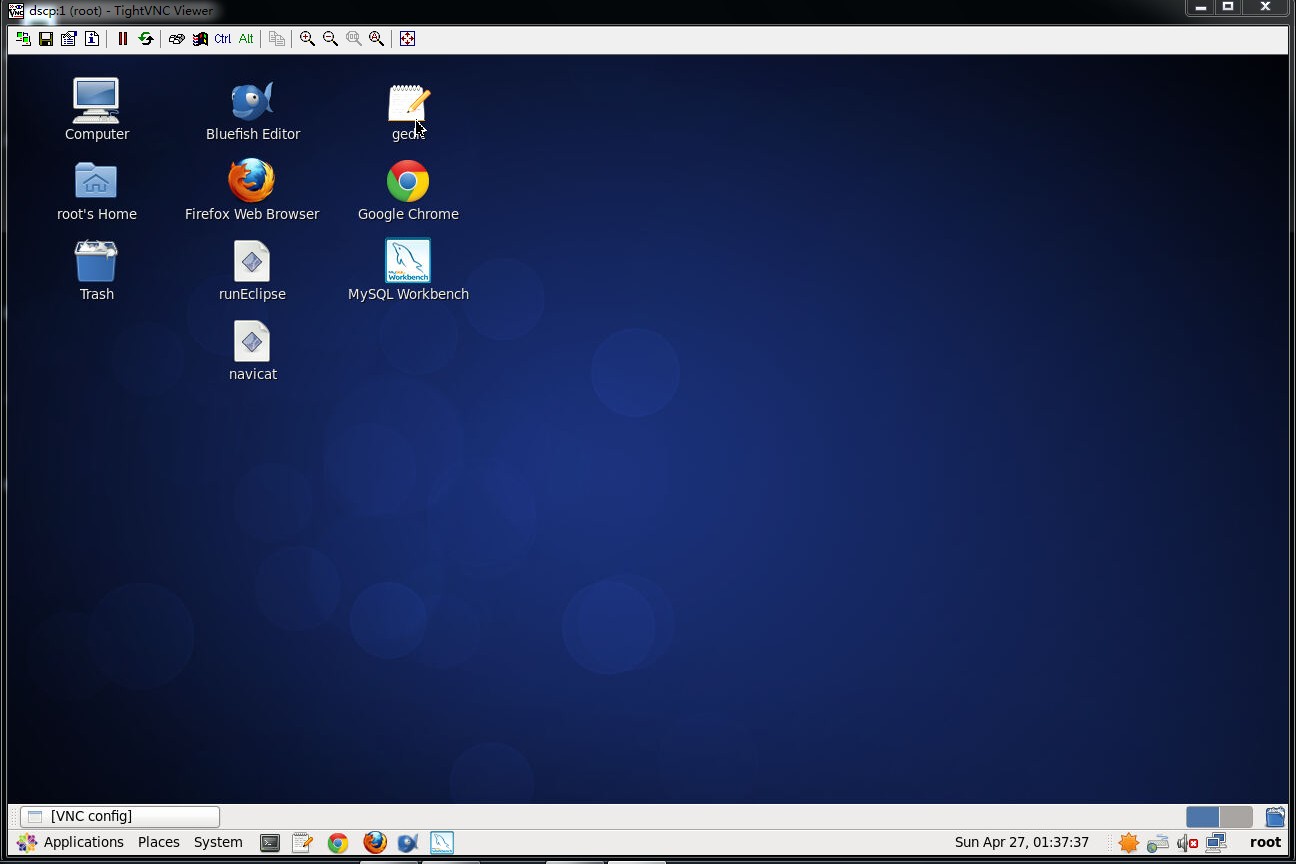Screen dimensions: 1296x864
Task: Open the keyboard input method tray icon
Action: point(1158,843)
